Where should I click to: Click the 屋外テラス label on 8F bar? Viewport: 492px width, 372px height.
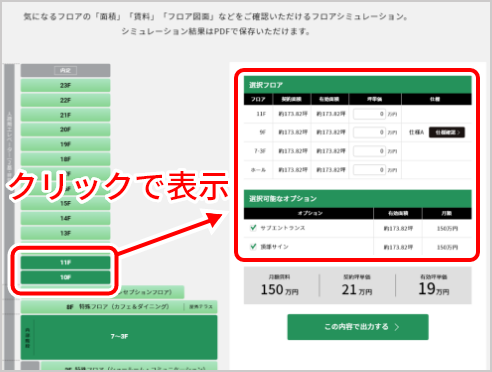201,306
